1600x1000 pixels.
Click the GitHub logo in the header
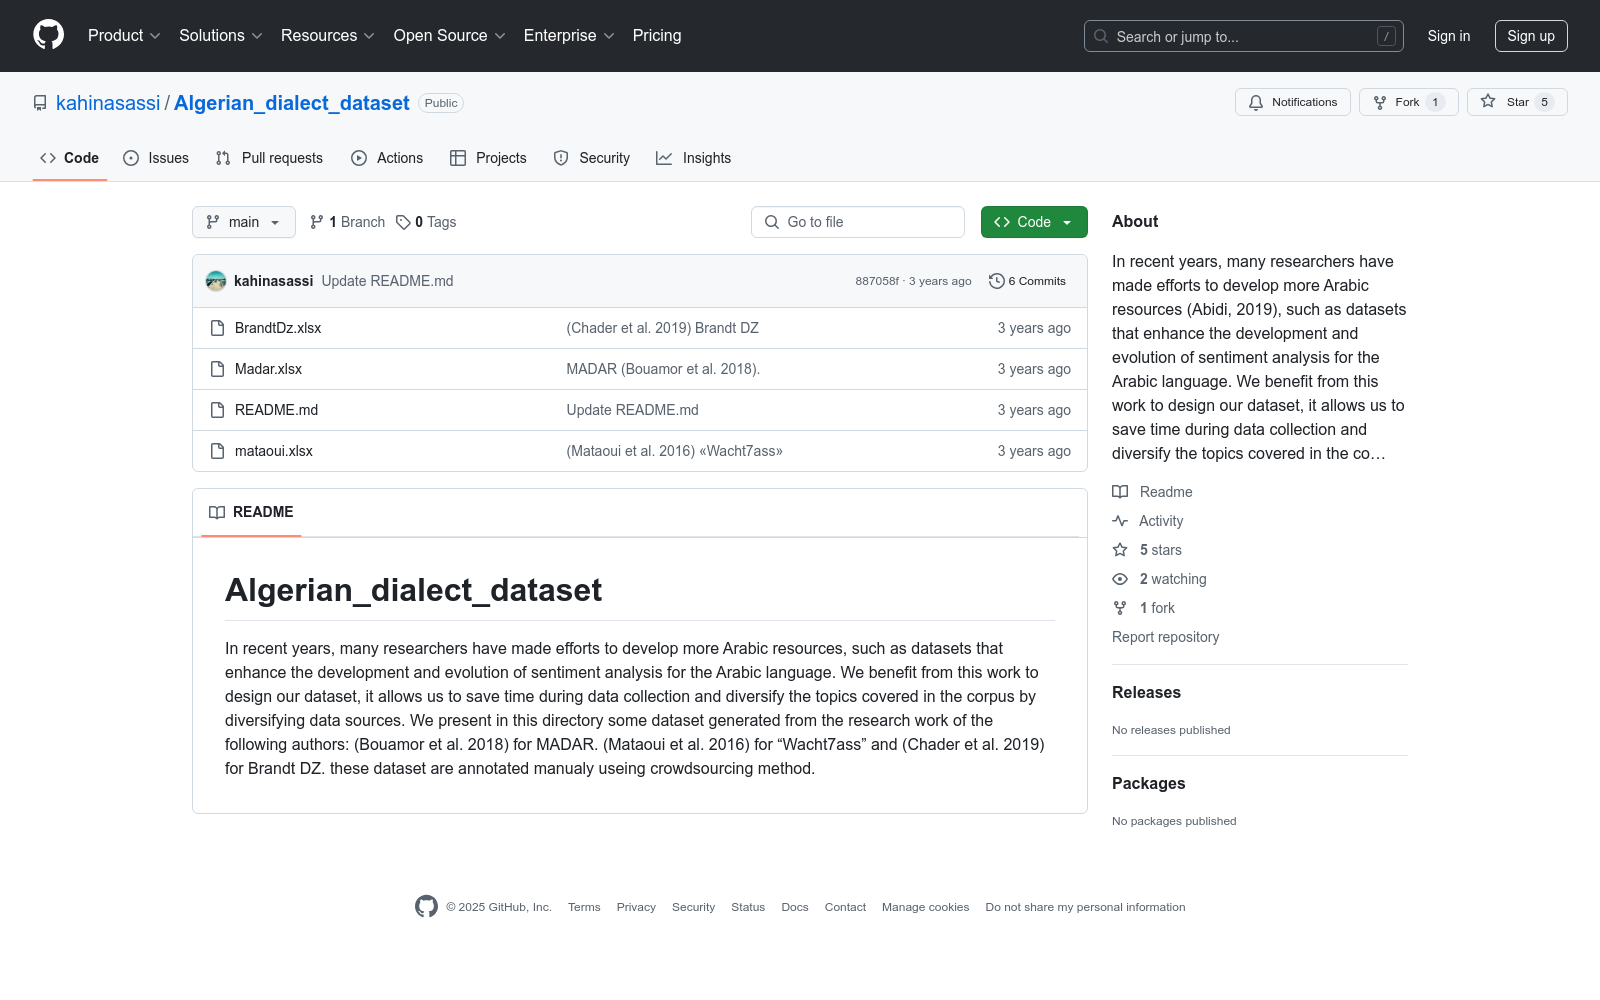tap(48, 35)
